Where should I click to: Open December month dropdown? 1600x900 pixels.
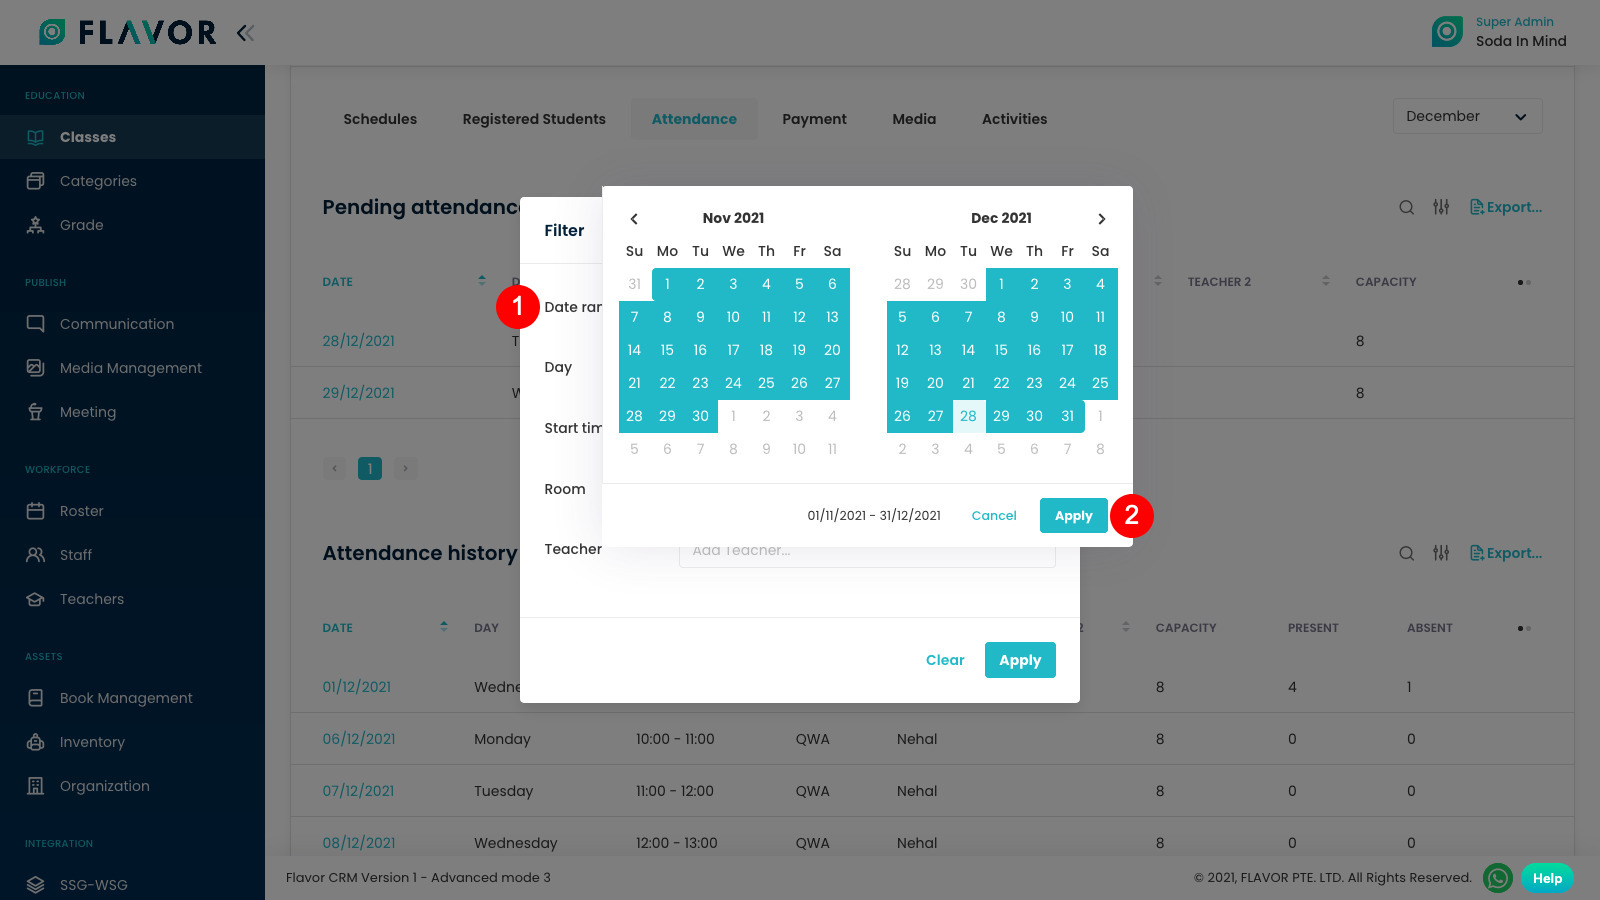pyautogui.click(x=1467, y=116)
